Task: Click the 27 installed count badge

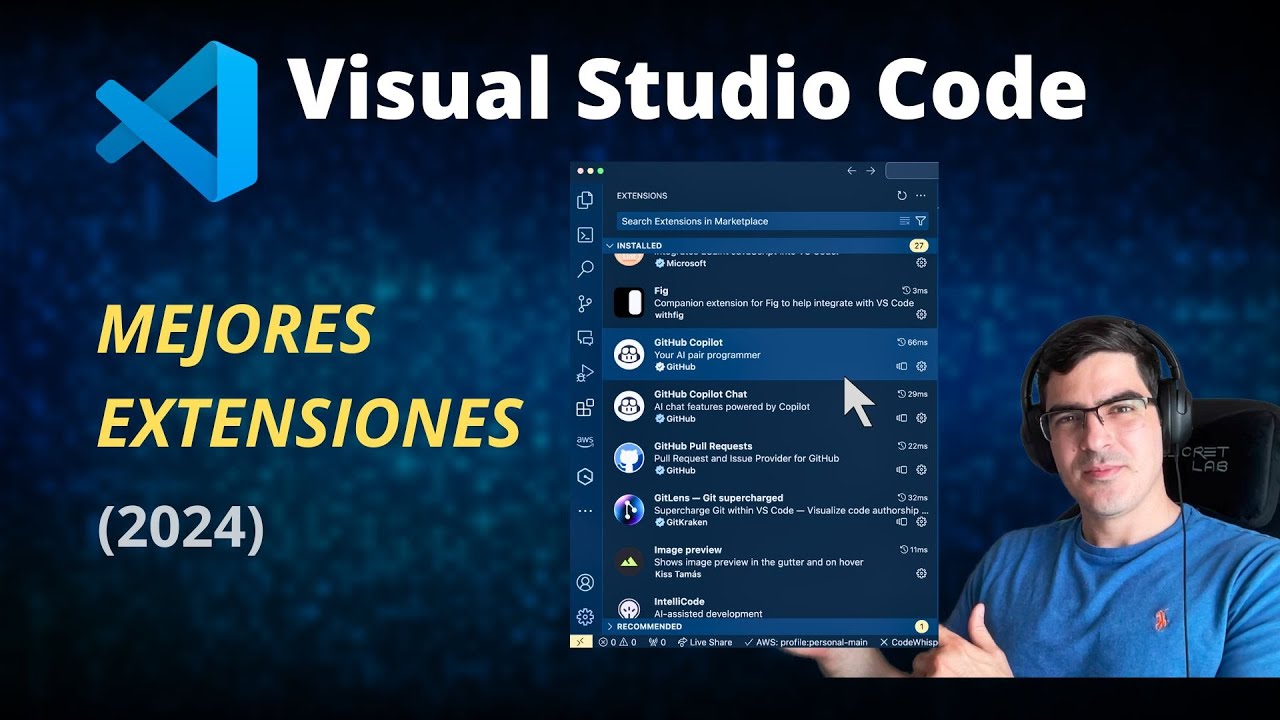Action: coord(918,245)
